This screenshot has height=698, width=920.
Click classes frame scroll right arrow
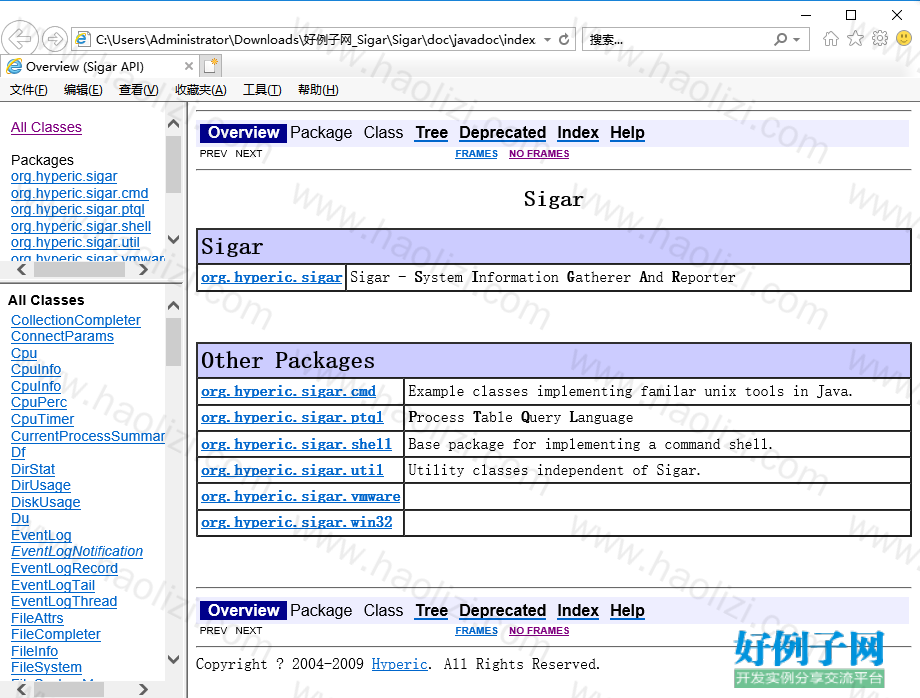point(143,689)
